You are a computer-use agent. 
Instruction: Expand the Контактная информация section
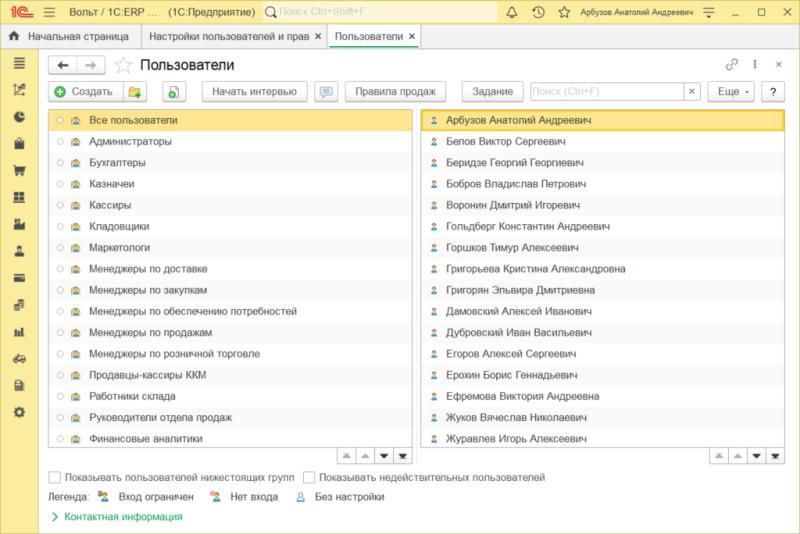tap(116, 517)
